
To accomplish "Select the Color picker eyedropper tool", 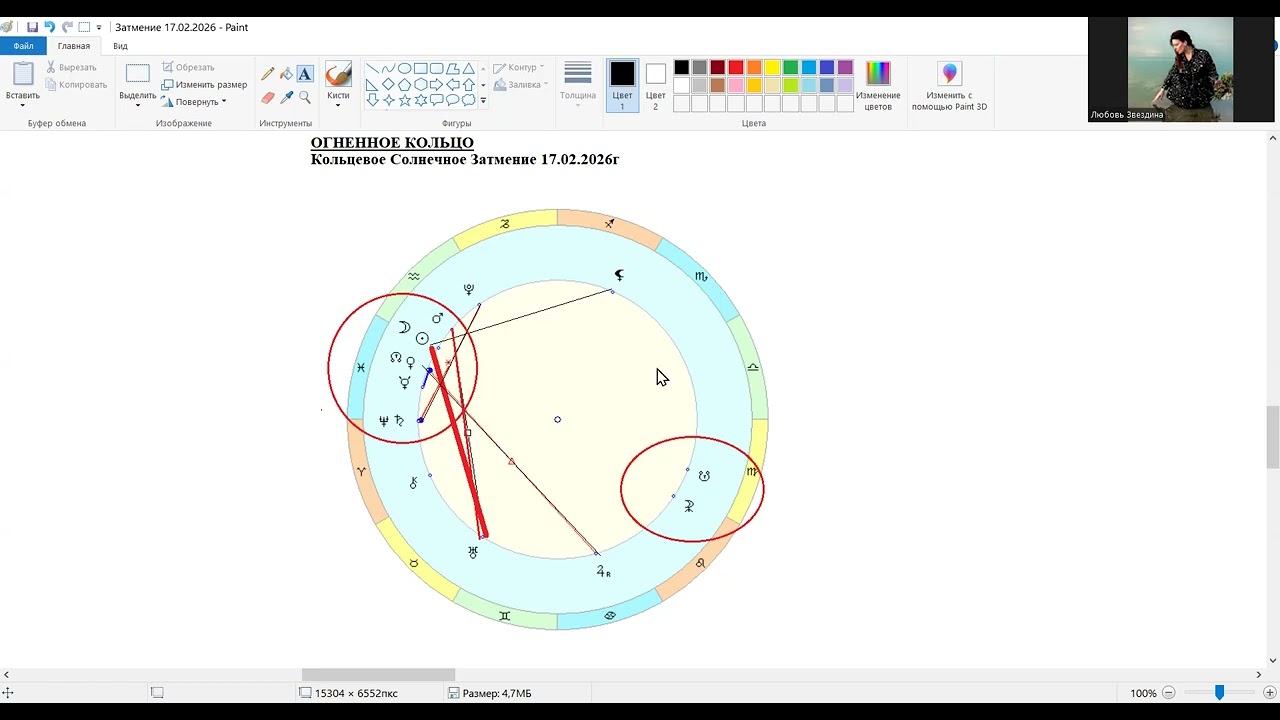I will point(286,98).
